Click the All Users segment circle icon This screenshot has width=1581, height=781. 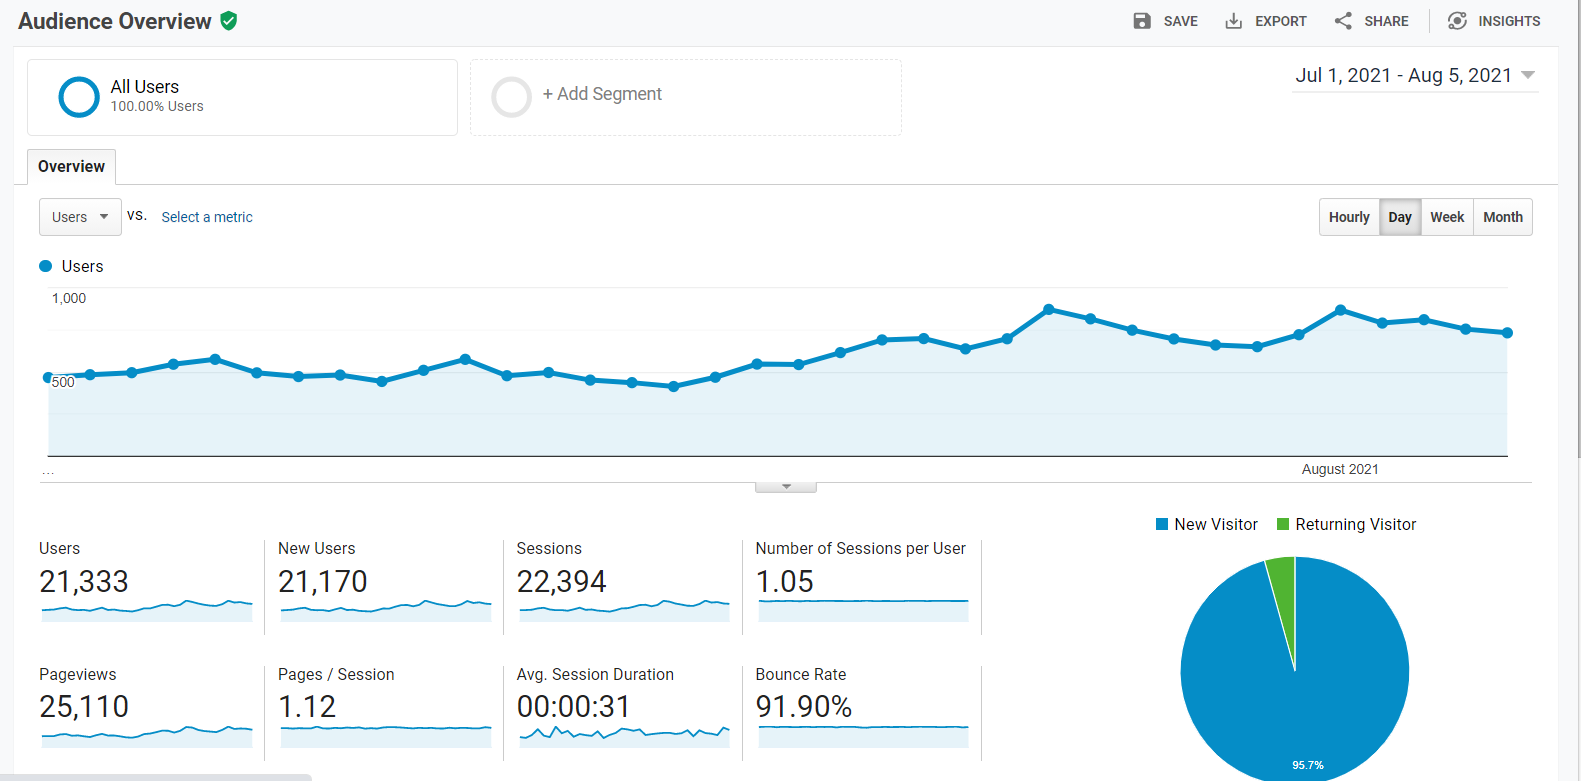[x=79, y=97]
